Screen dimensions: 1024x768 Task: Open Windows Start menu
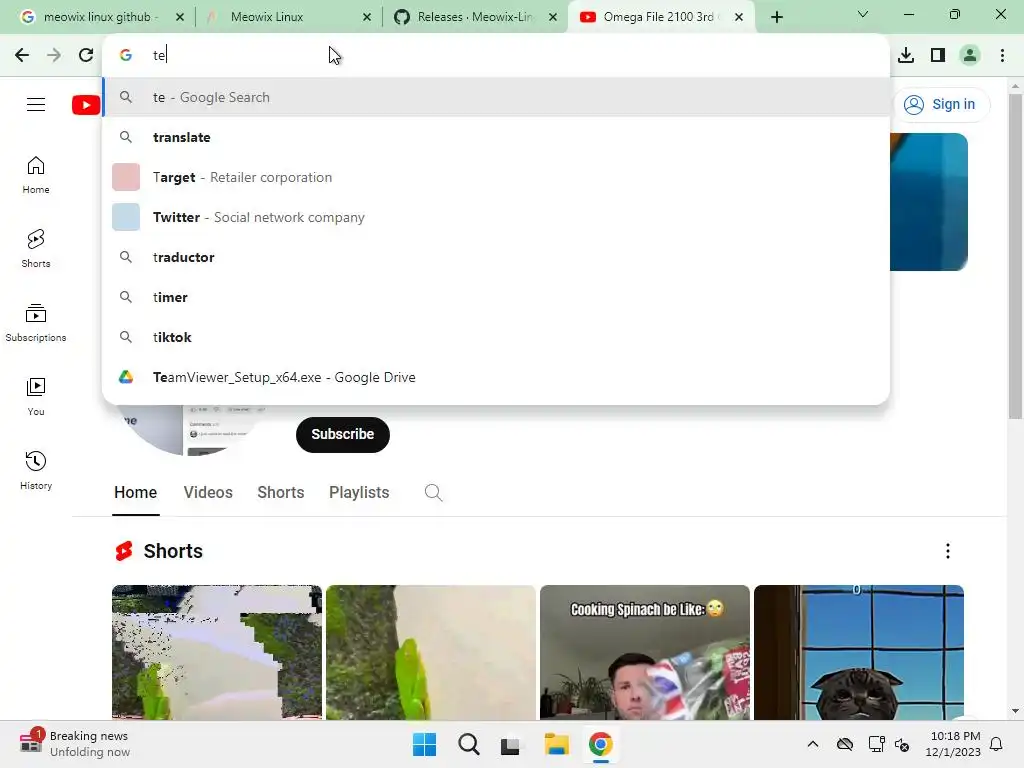424,744
